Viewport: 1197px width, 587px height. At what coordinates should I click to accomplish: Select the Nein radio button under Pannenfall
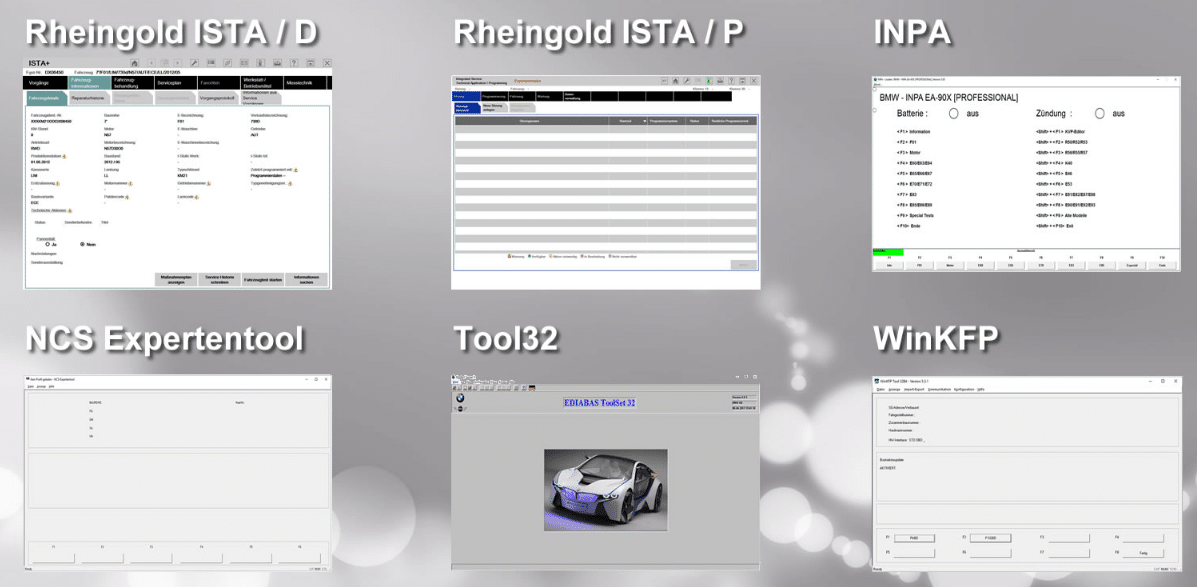pyautogui.click(x=83, y=244)
